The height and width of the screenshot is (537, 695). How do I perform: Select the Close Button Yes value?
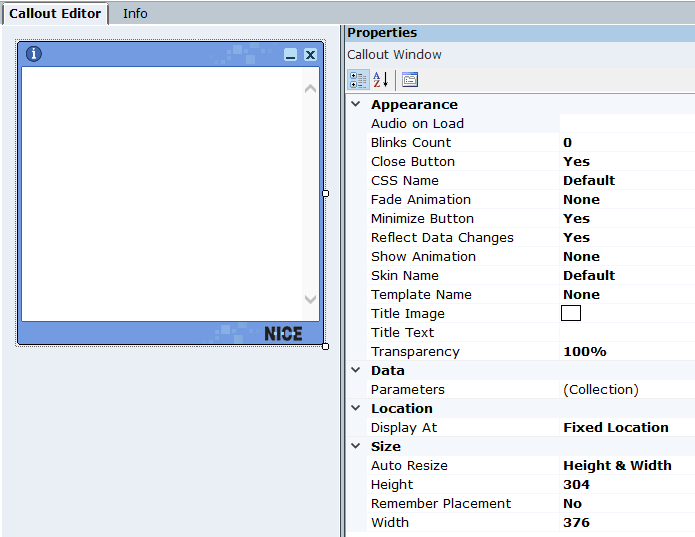pyautogui.click(x=576, y=161)
